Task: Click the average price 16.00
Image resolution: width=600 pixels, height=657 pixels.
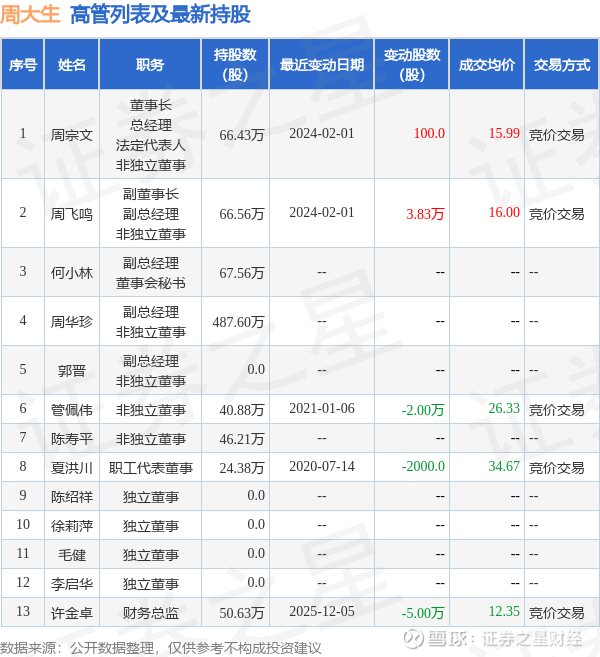Action: click(504, 212)
